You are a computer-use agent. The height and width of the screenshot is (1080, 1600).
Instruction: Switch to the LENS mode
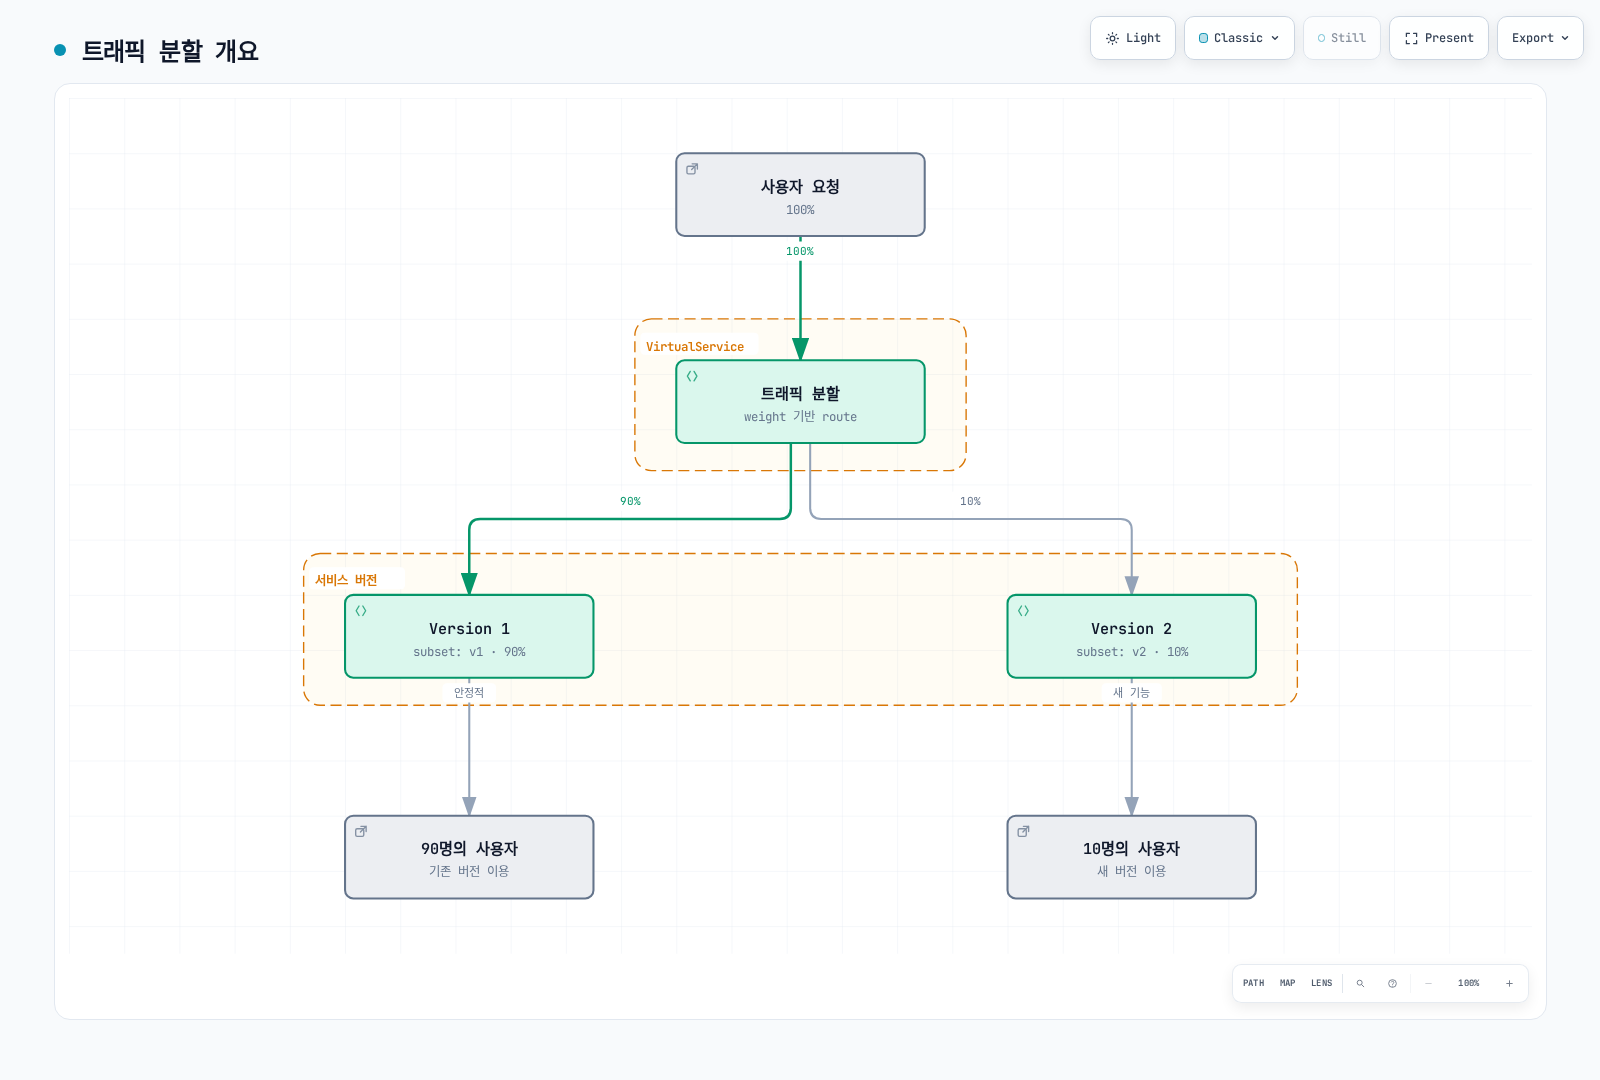(x=1321, y=983)
